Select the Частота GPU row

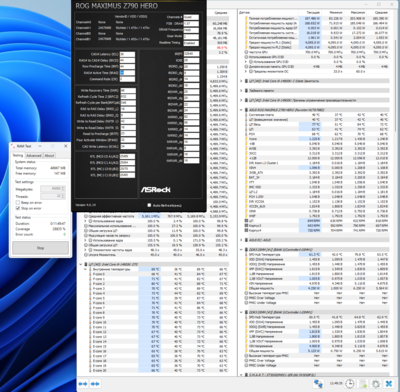[x=317, y=52]
